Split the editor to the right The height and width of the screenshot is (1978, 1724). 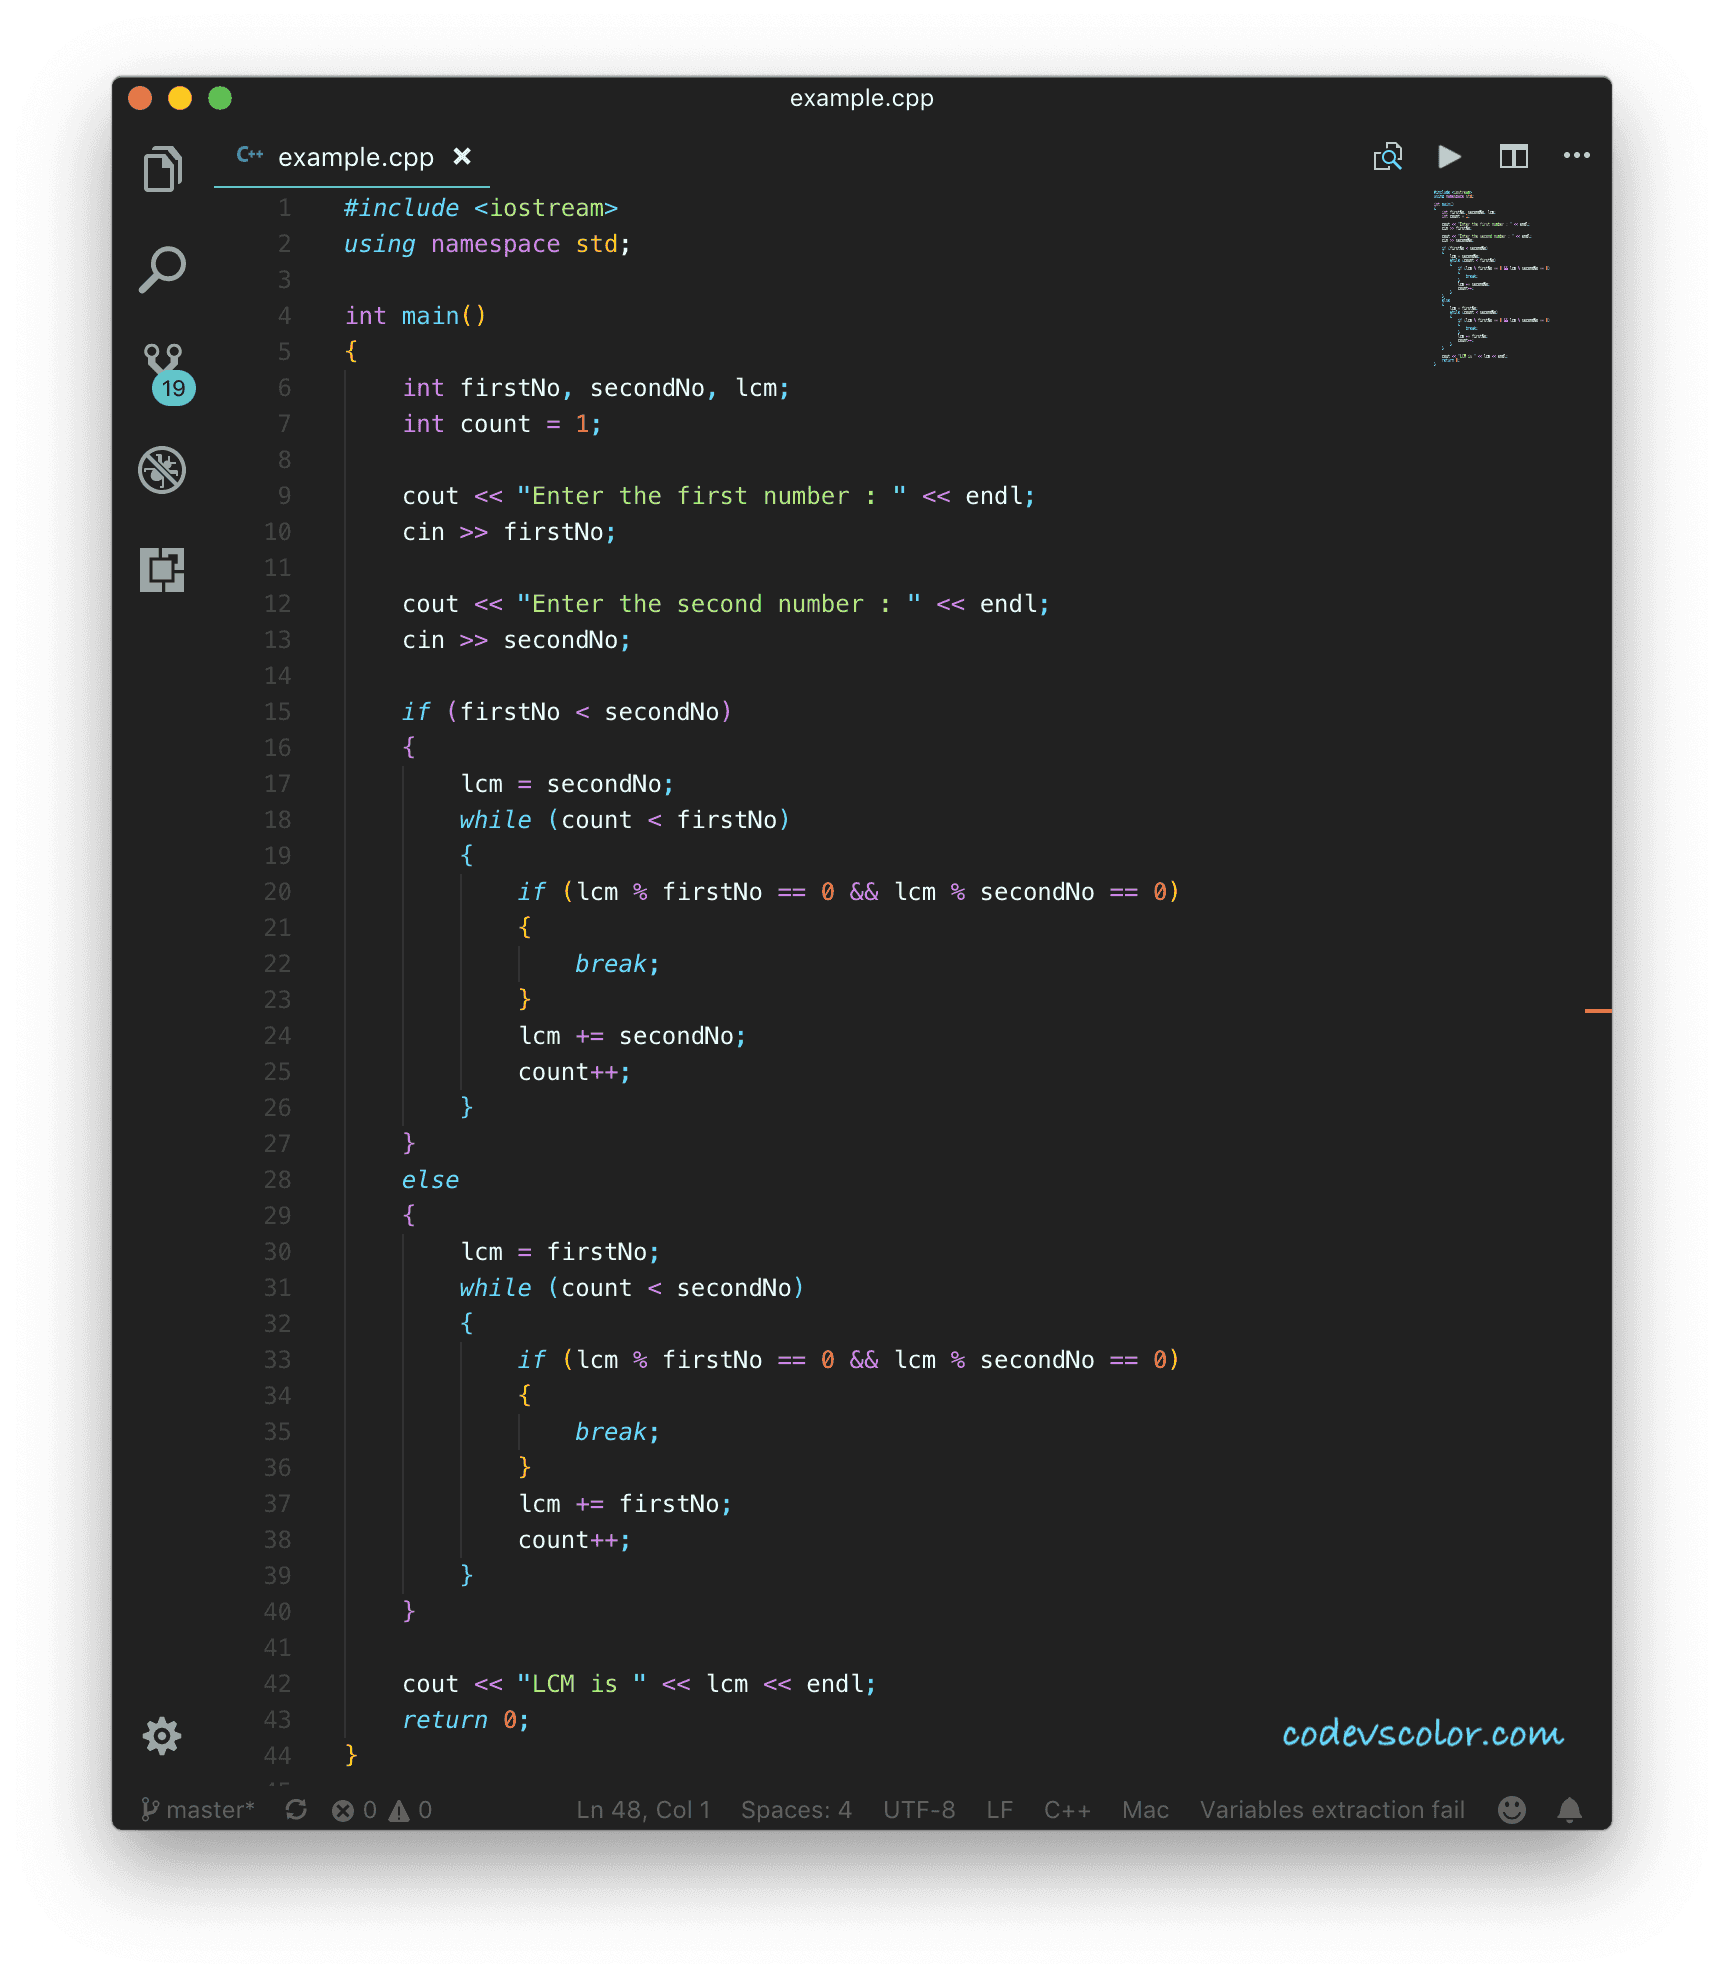1513,157
